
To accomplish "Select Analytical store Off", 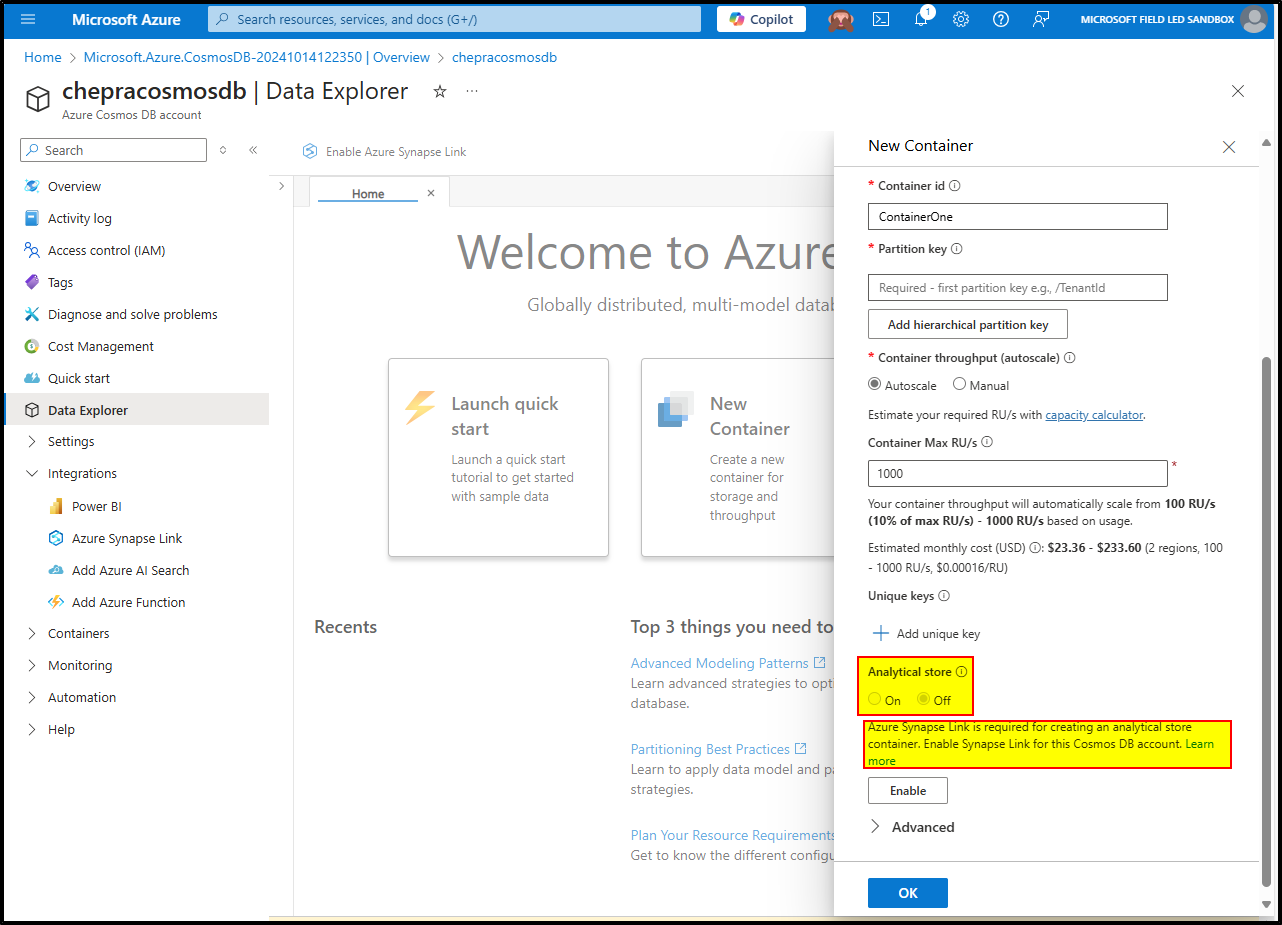I will click(924, 700).
